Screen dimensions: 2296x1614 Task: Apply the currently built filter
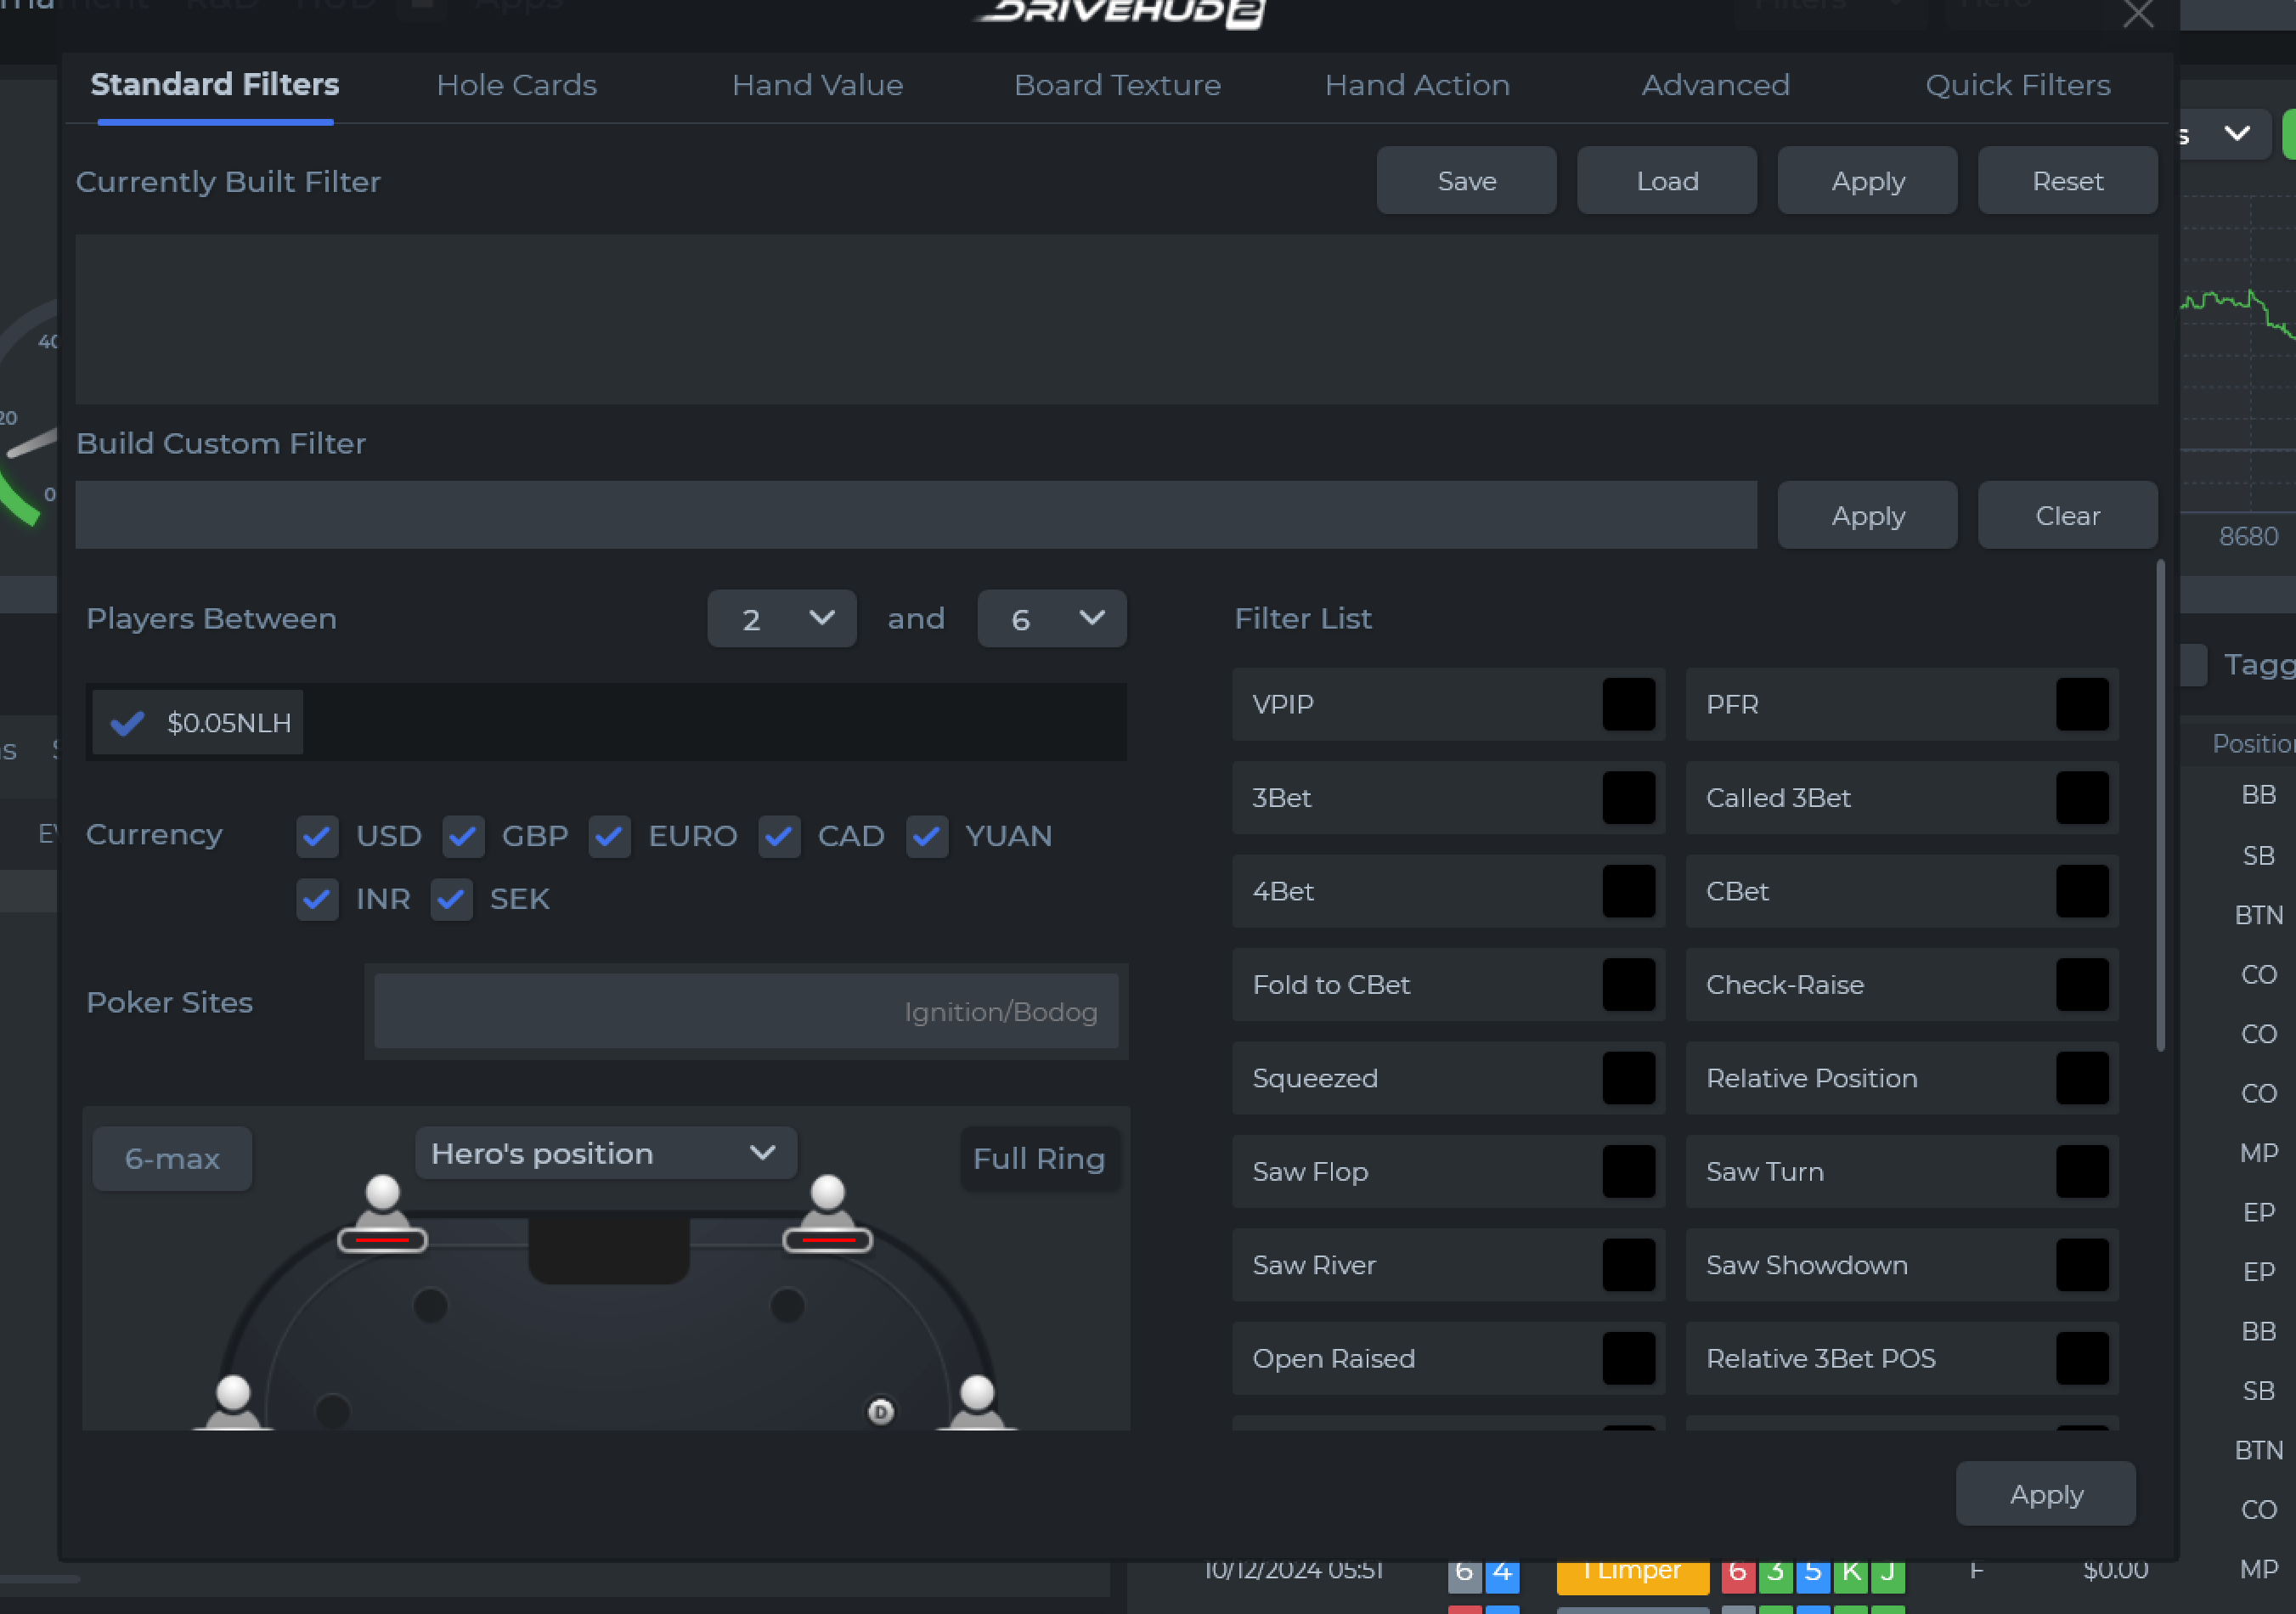(1867, 181)
